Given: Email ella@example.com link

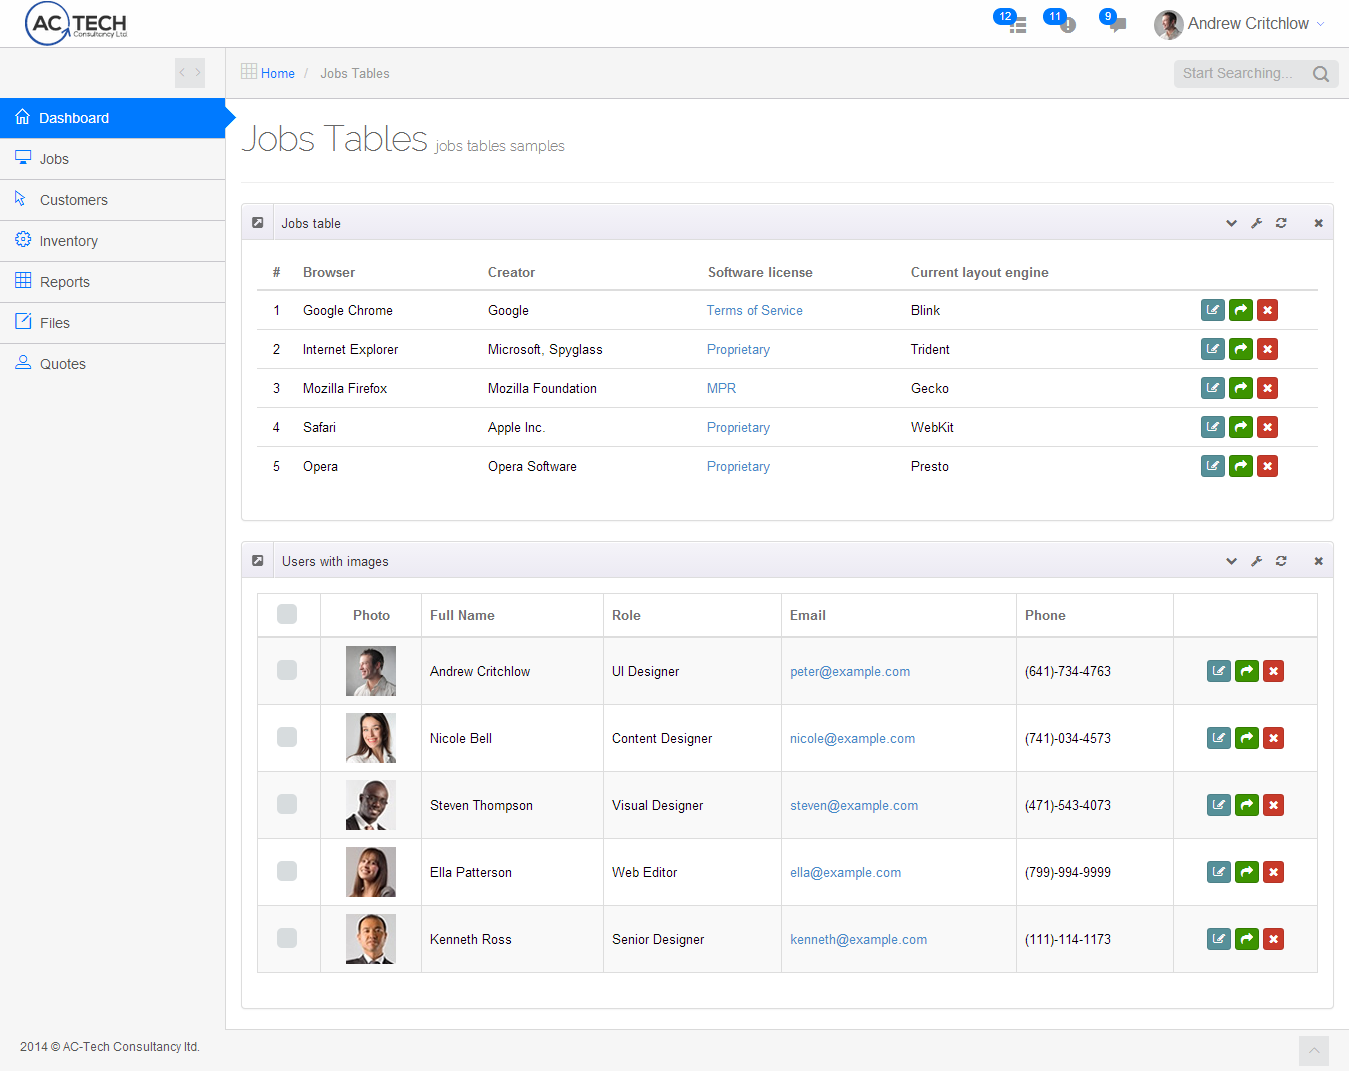Looking at the screenshot, I should 846,872.
